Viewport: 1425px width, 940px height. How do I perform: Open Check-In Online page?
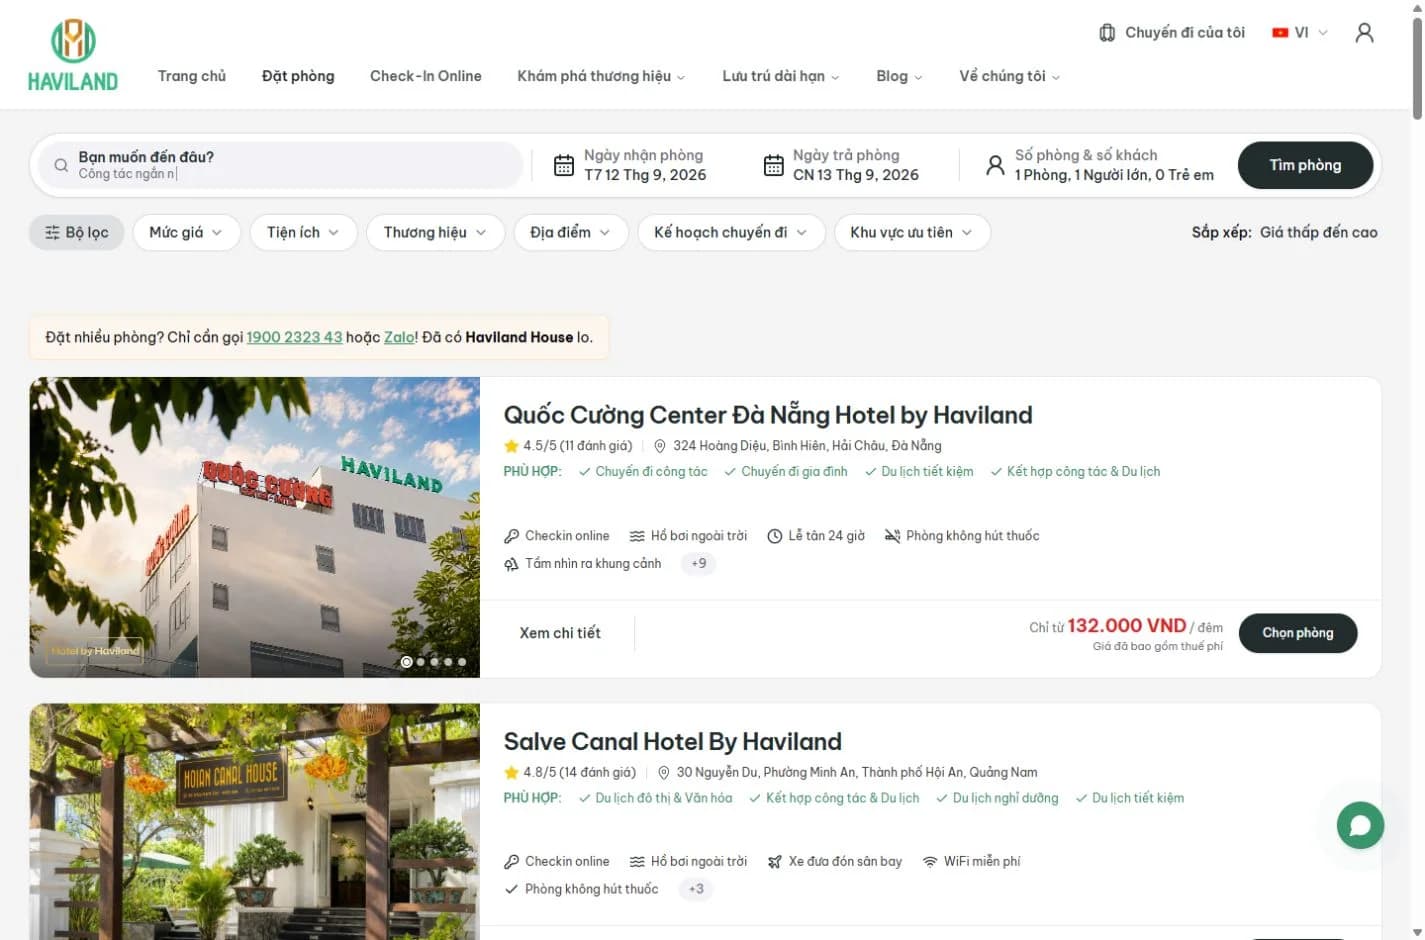(x=426, y=76)
